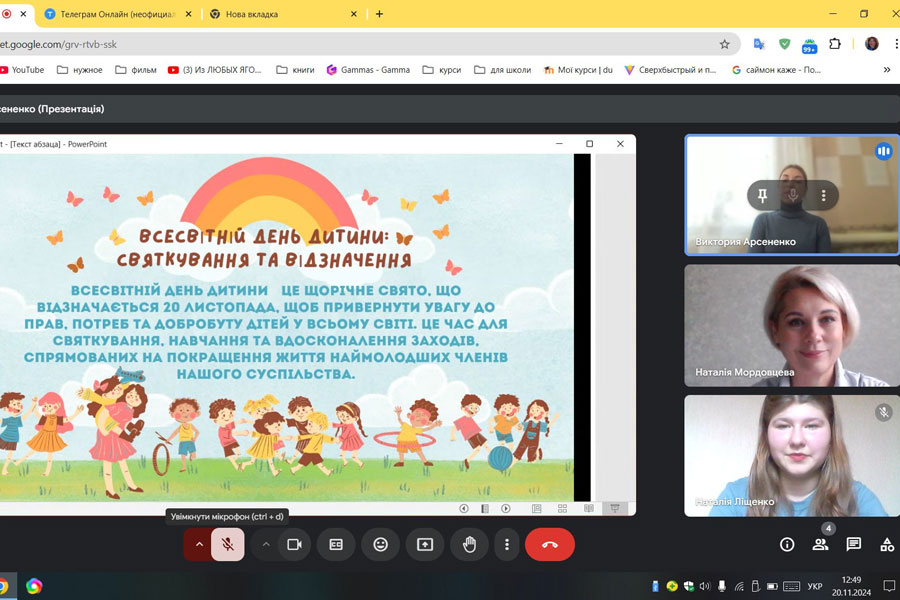The image size is (900, 600).
Task: Send an emoji reaction
Action: 380,544
